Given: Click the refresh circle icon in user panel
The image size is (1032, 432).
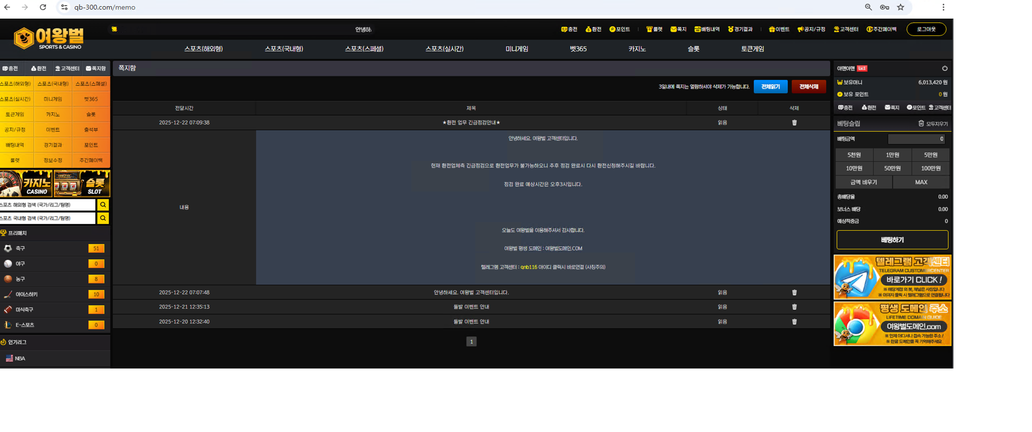Looking at the screenshot, I should tap(944, 69).
